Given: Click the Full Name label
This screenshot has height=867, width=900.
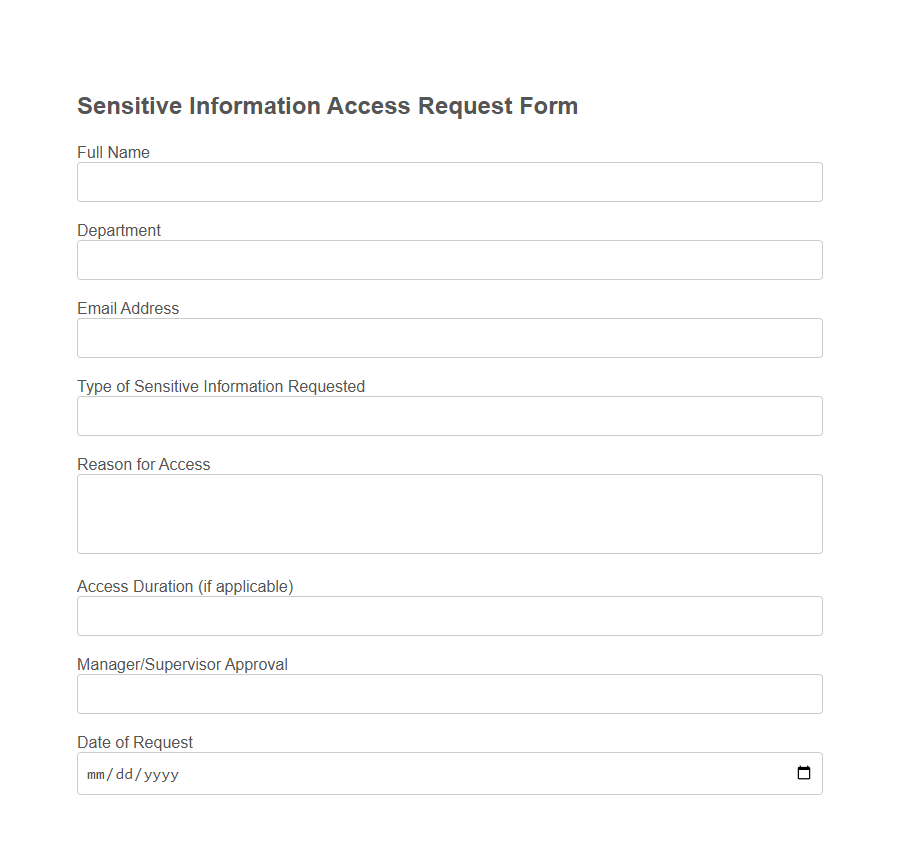Looking at the screenshot, I should (x=113, y=152).
